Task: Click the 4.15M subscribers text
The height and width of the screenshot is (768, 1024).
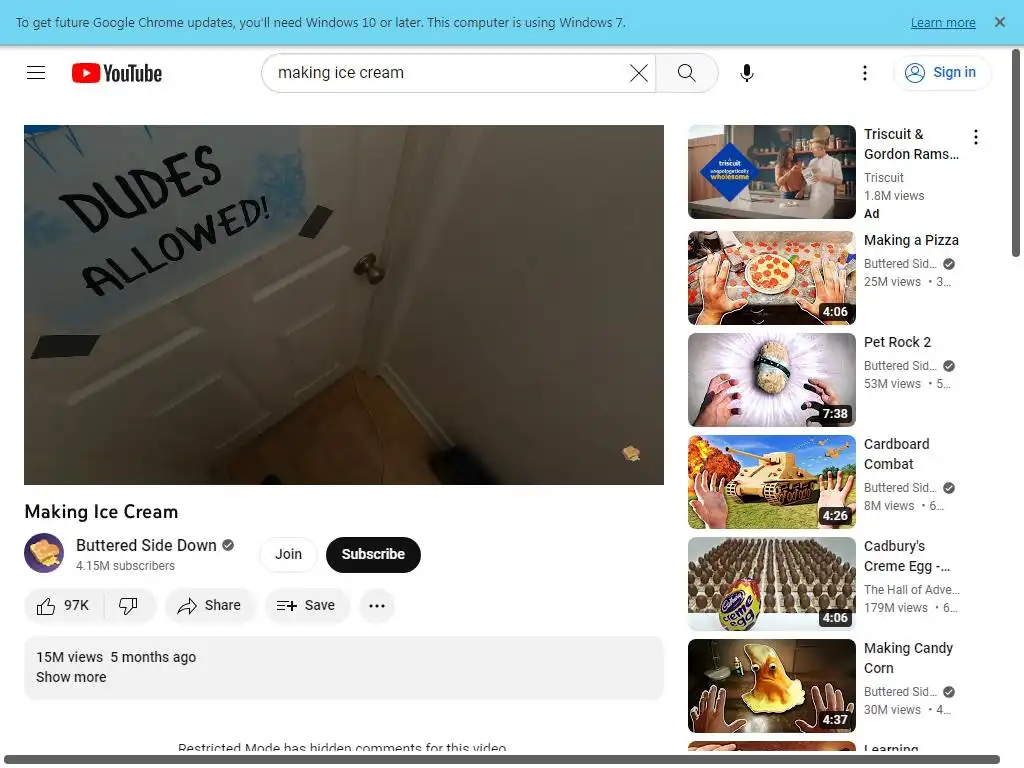Action: click(125, 566)
